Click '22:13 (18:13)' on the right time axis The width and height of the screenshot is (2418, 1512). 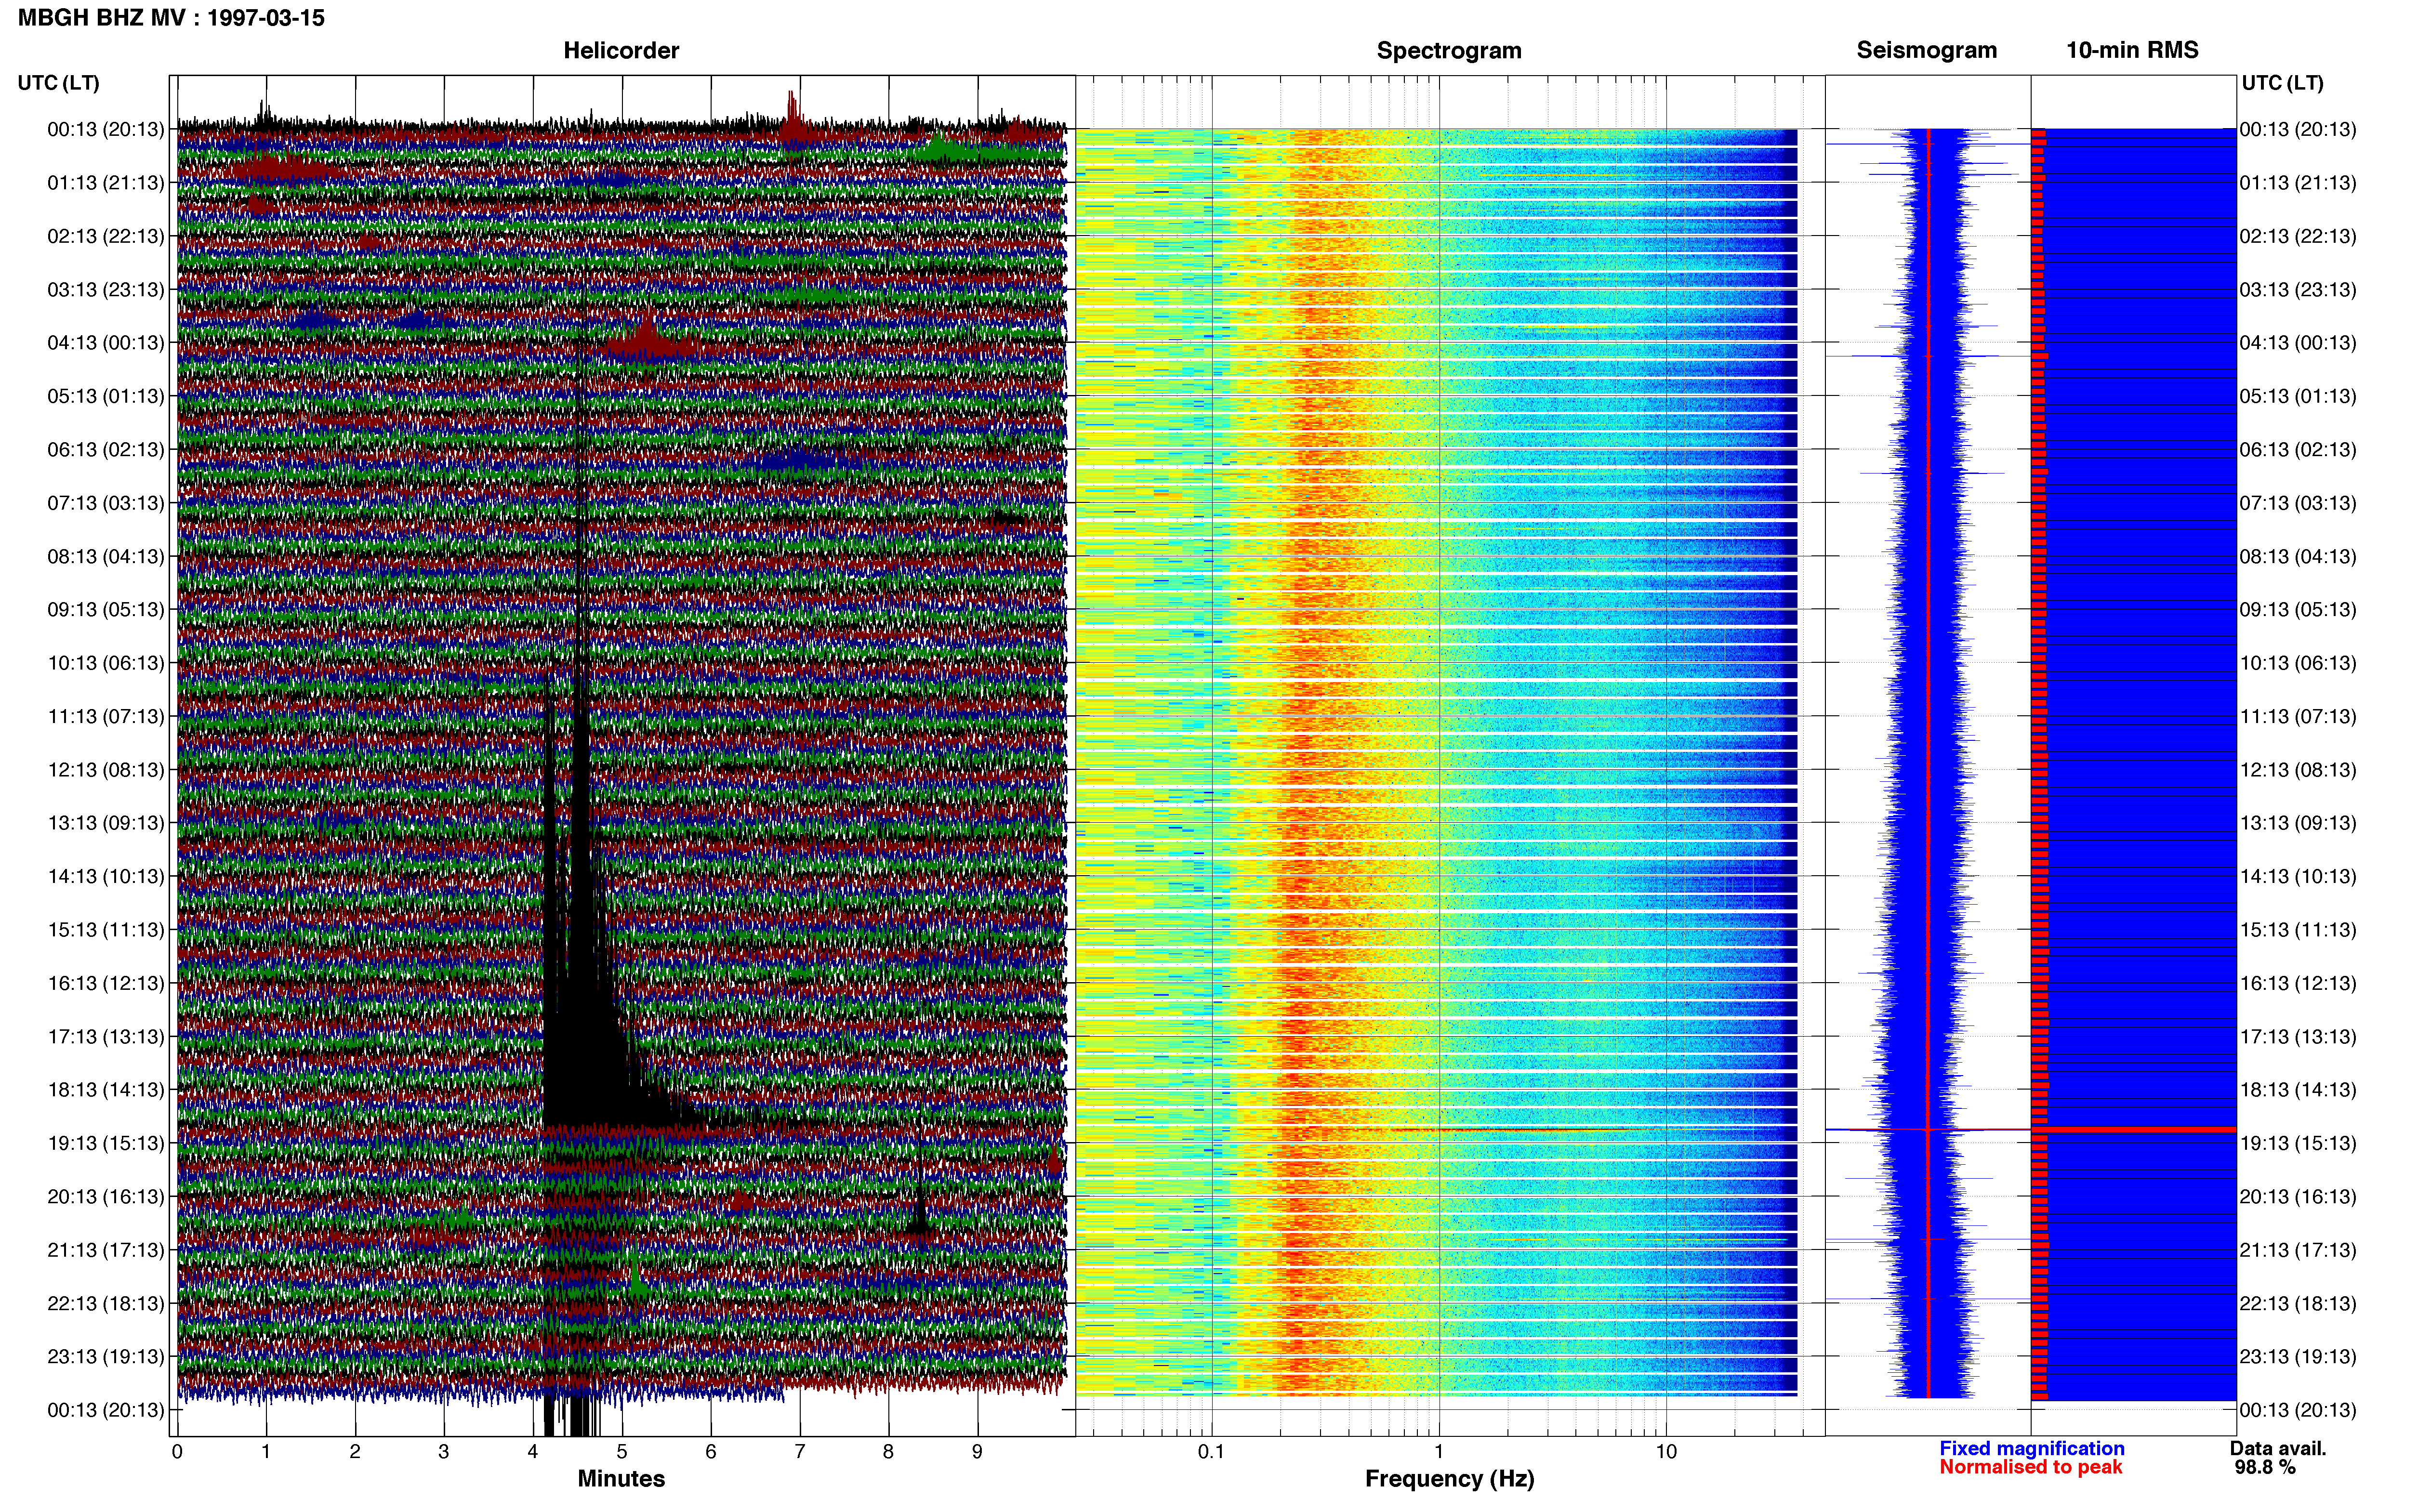point(2298,1304)
